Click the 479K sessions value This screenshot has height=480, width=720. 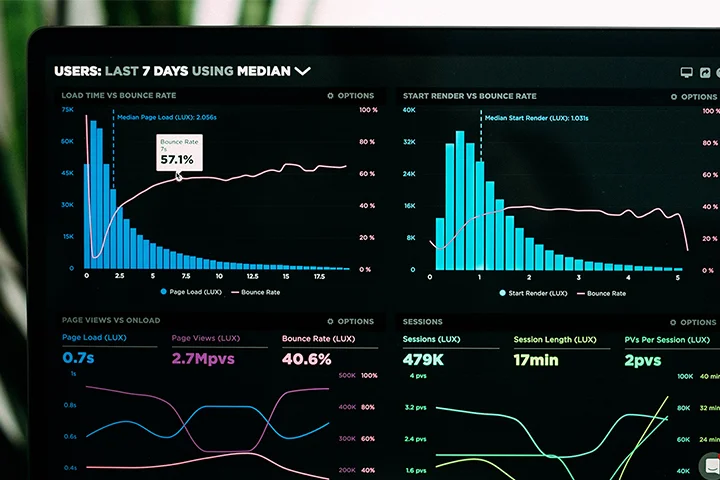click(x=423, y=360)
